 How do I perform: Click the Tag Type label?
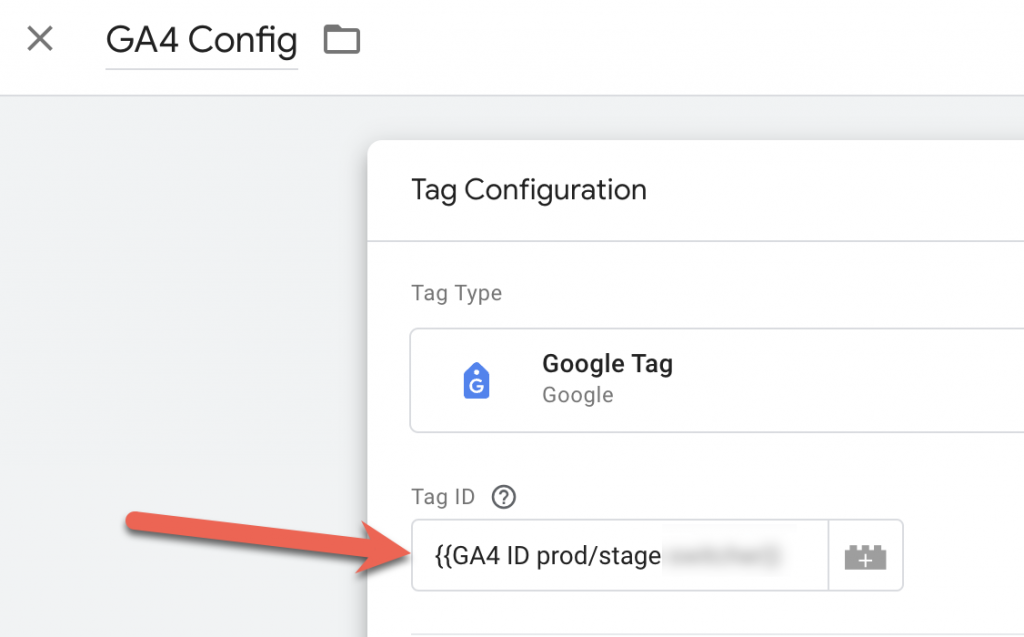tap(456, 293)
